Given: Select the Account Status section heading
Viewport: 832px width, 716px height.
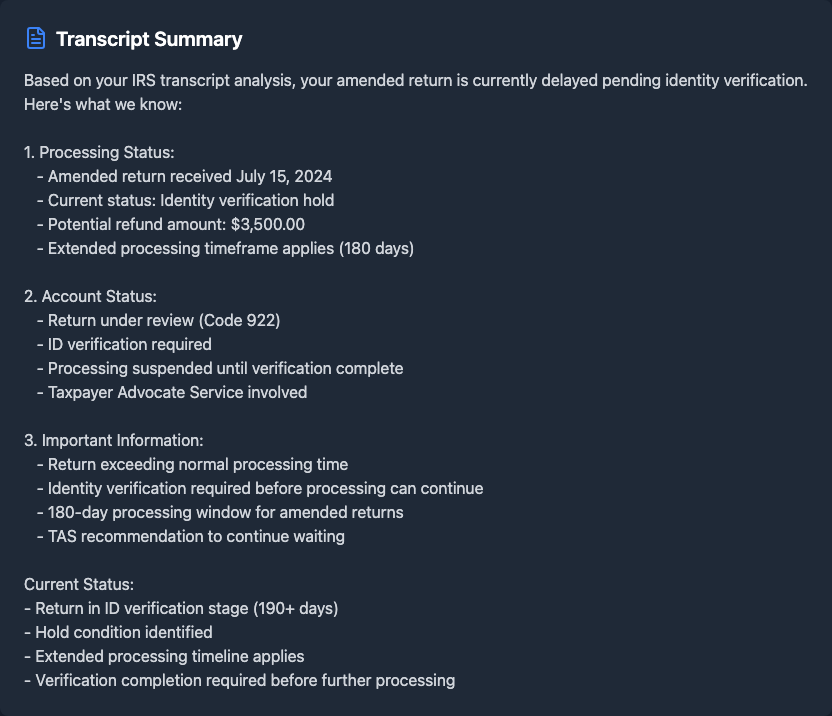Looking at the screenshot, I should click(x=90, y=296).
